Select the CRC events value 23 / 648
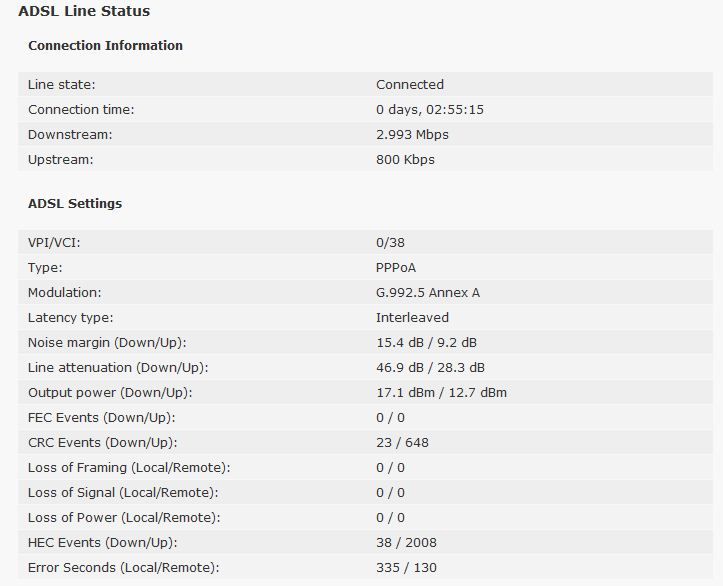Viewport: 723px width, 586px height. tap(404, 443)
